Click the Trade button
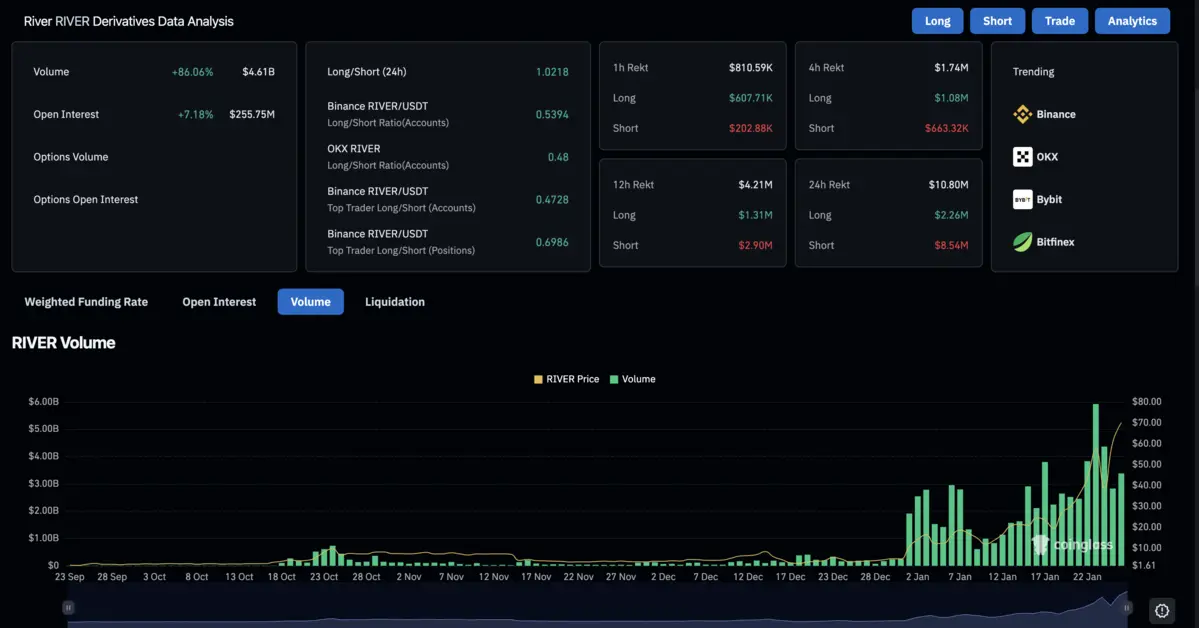The image size is (1199, 628). coord(1059,21)
